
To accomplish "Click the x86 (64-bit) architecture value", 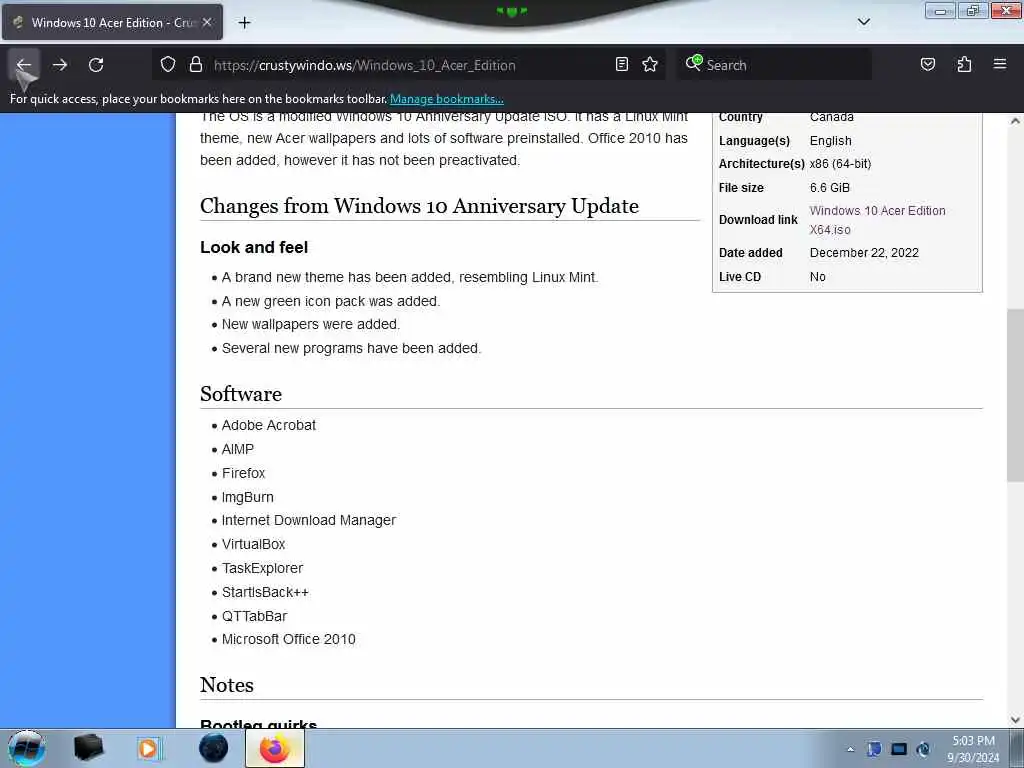I will click(840, 164).
